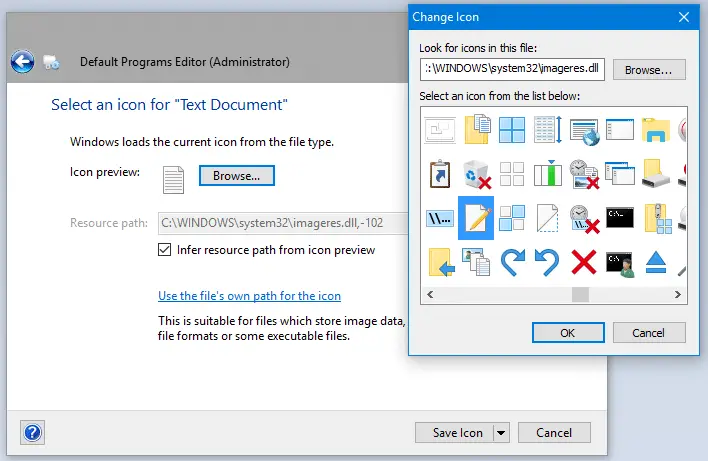
Task: Click the Text Document icon preview thumbnail
Action: click(173, 180)
